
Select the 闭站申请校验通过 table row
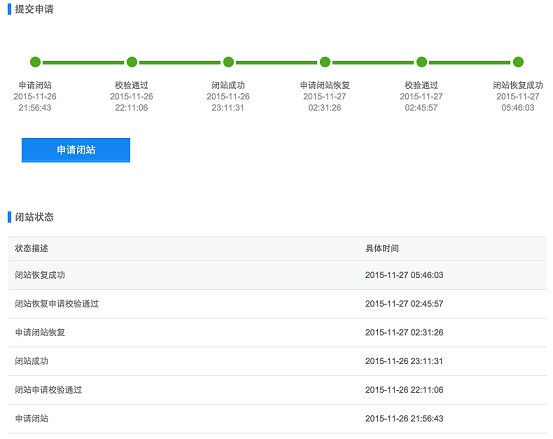pyautogui.click(x=277, y=390)
